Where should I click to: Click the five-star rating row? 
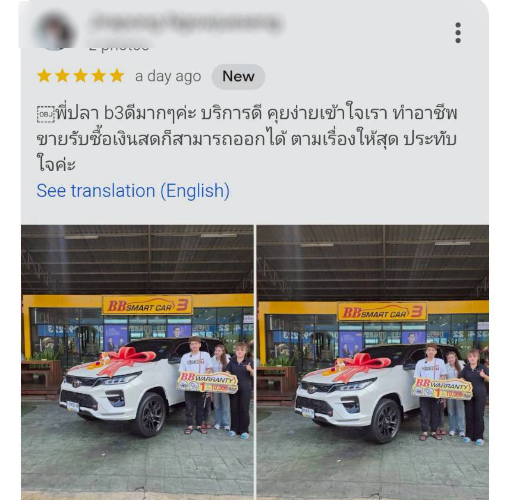(x=81, y=76)
